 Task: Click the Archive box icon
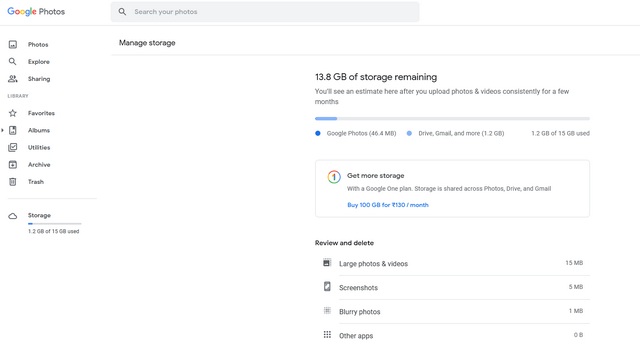(13, 164)
